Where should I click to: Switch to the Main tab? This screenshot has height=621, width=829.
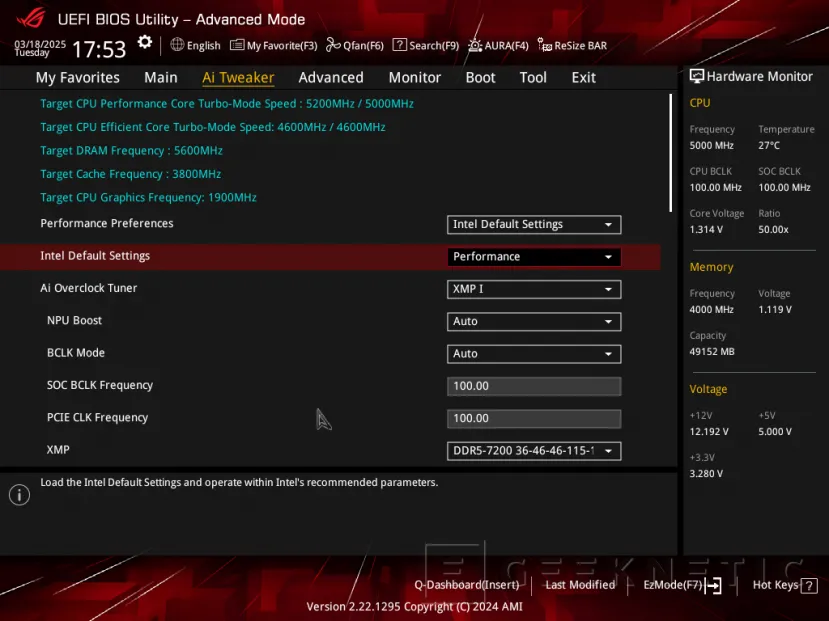pos(161,78)
